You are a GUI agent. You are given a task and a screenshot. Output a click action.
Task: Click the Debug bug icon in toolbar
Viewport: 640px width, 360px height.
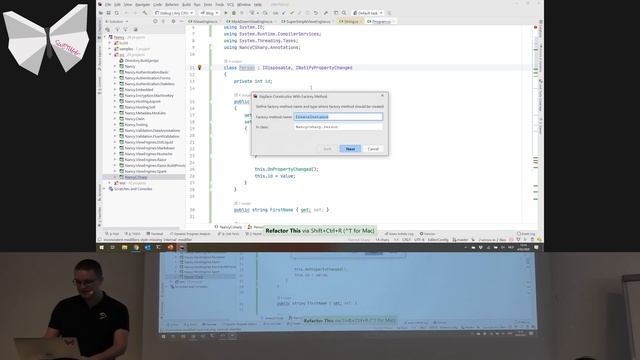[233, 13]
